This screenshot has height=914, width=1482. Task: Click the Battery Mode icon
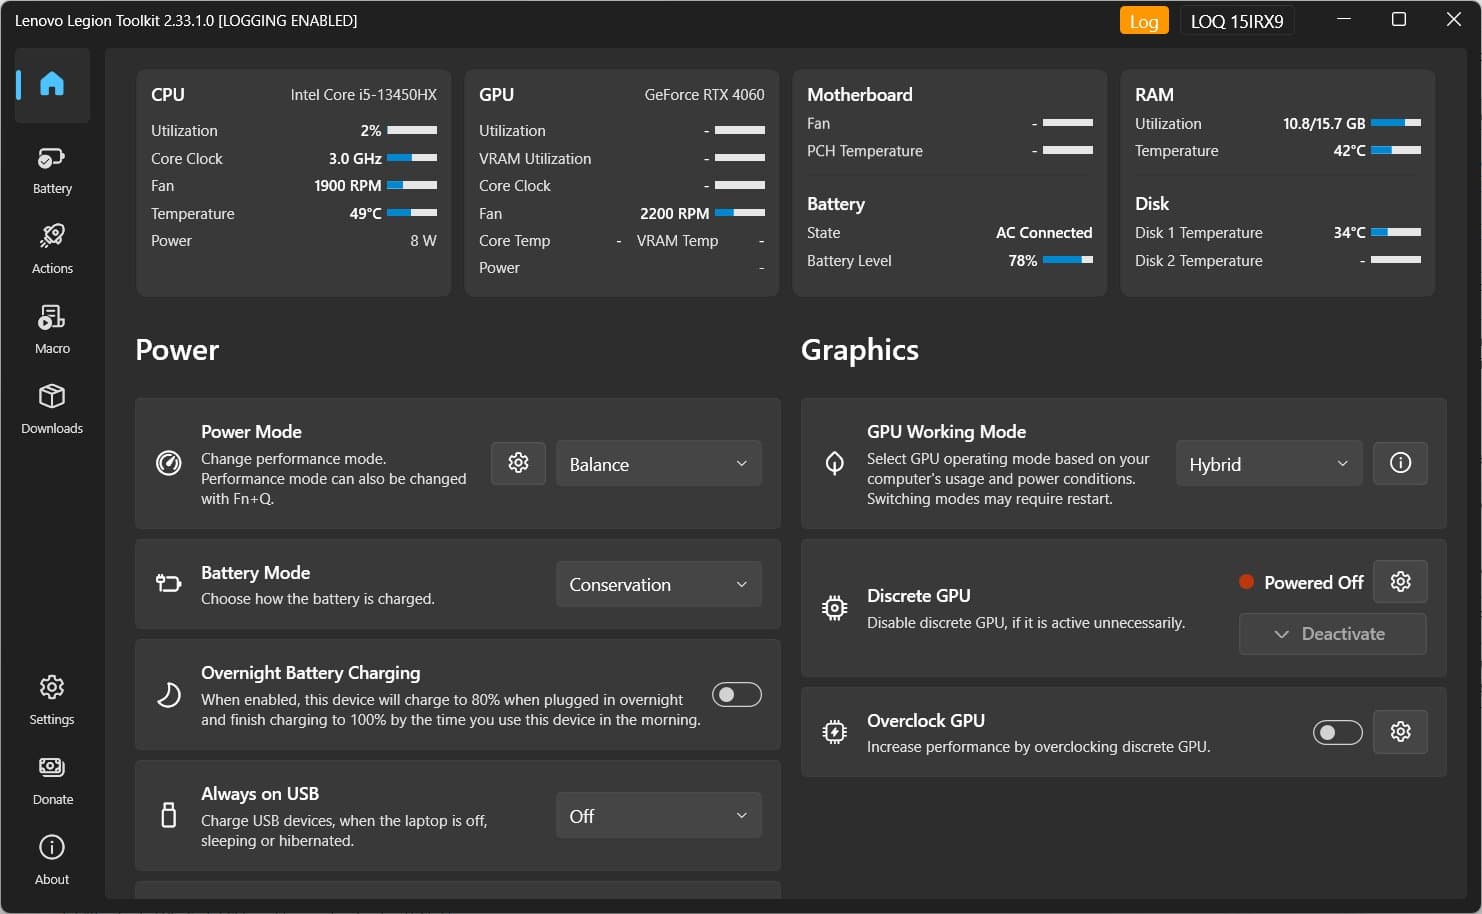[x=169, y=584]
